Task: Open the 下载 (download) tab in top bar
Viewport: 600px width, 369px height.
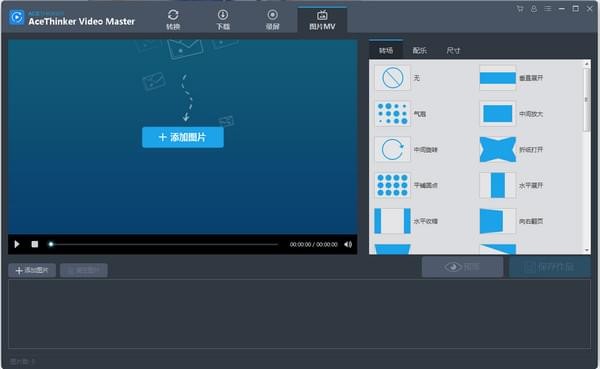Action: [x=223, y=20]
